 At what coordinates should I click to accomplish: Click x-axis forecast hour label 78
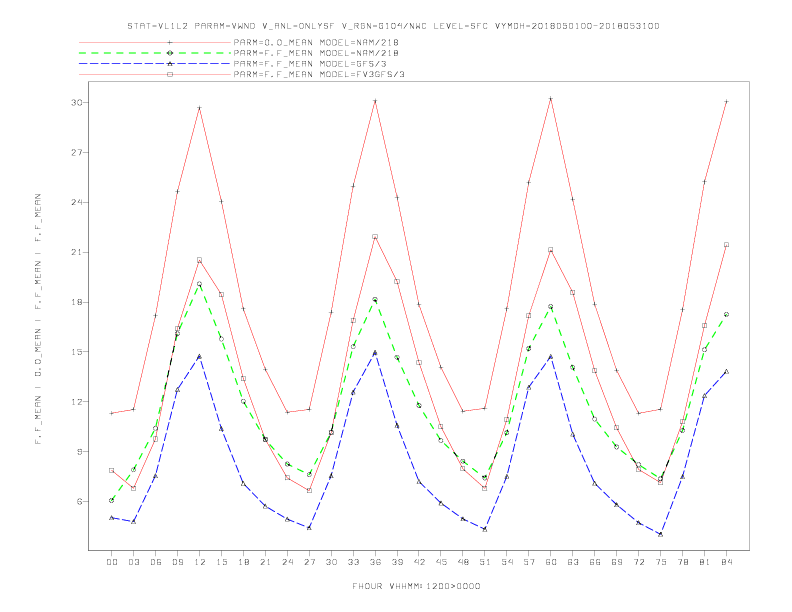[x=683, y=562]
